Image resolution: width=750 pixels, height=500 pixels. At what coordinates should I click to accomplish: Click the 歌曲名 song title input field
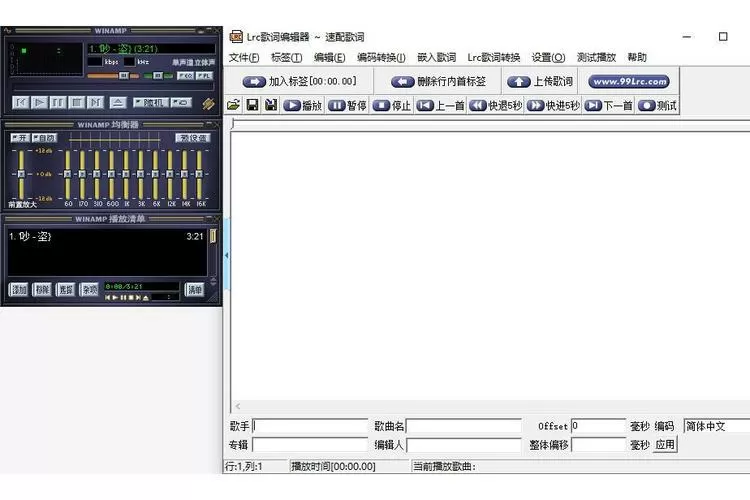pyautogui.click(x=463, y=426)
